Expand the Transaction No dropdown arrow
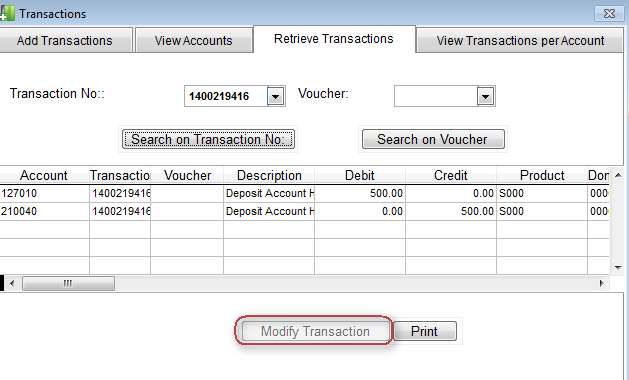629x380 pixels. (276, 96)
